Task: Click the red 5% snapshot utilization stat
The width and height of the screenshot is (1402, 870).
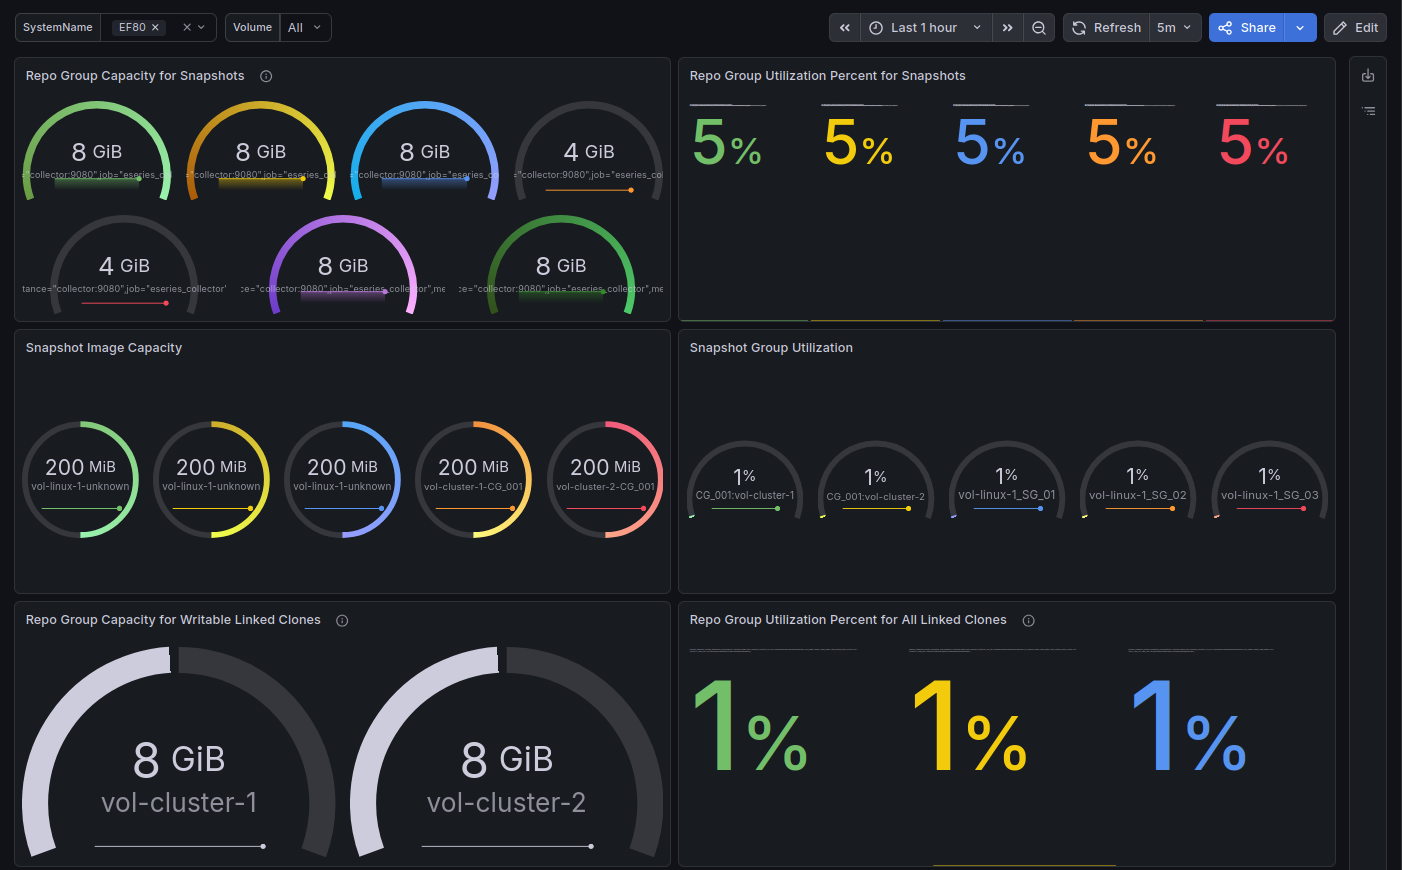Action: 1254,143
